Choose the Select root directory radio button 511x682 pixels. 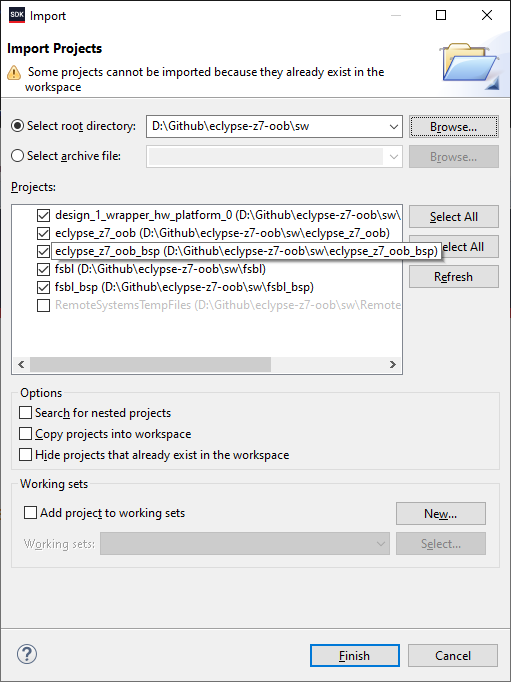17,126
